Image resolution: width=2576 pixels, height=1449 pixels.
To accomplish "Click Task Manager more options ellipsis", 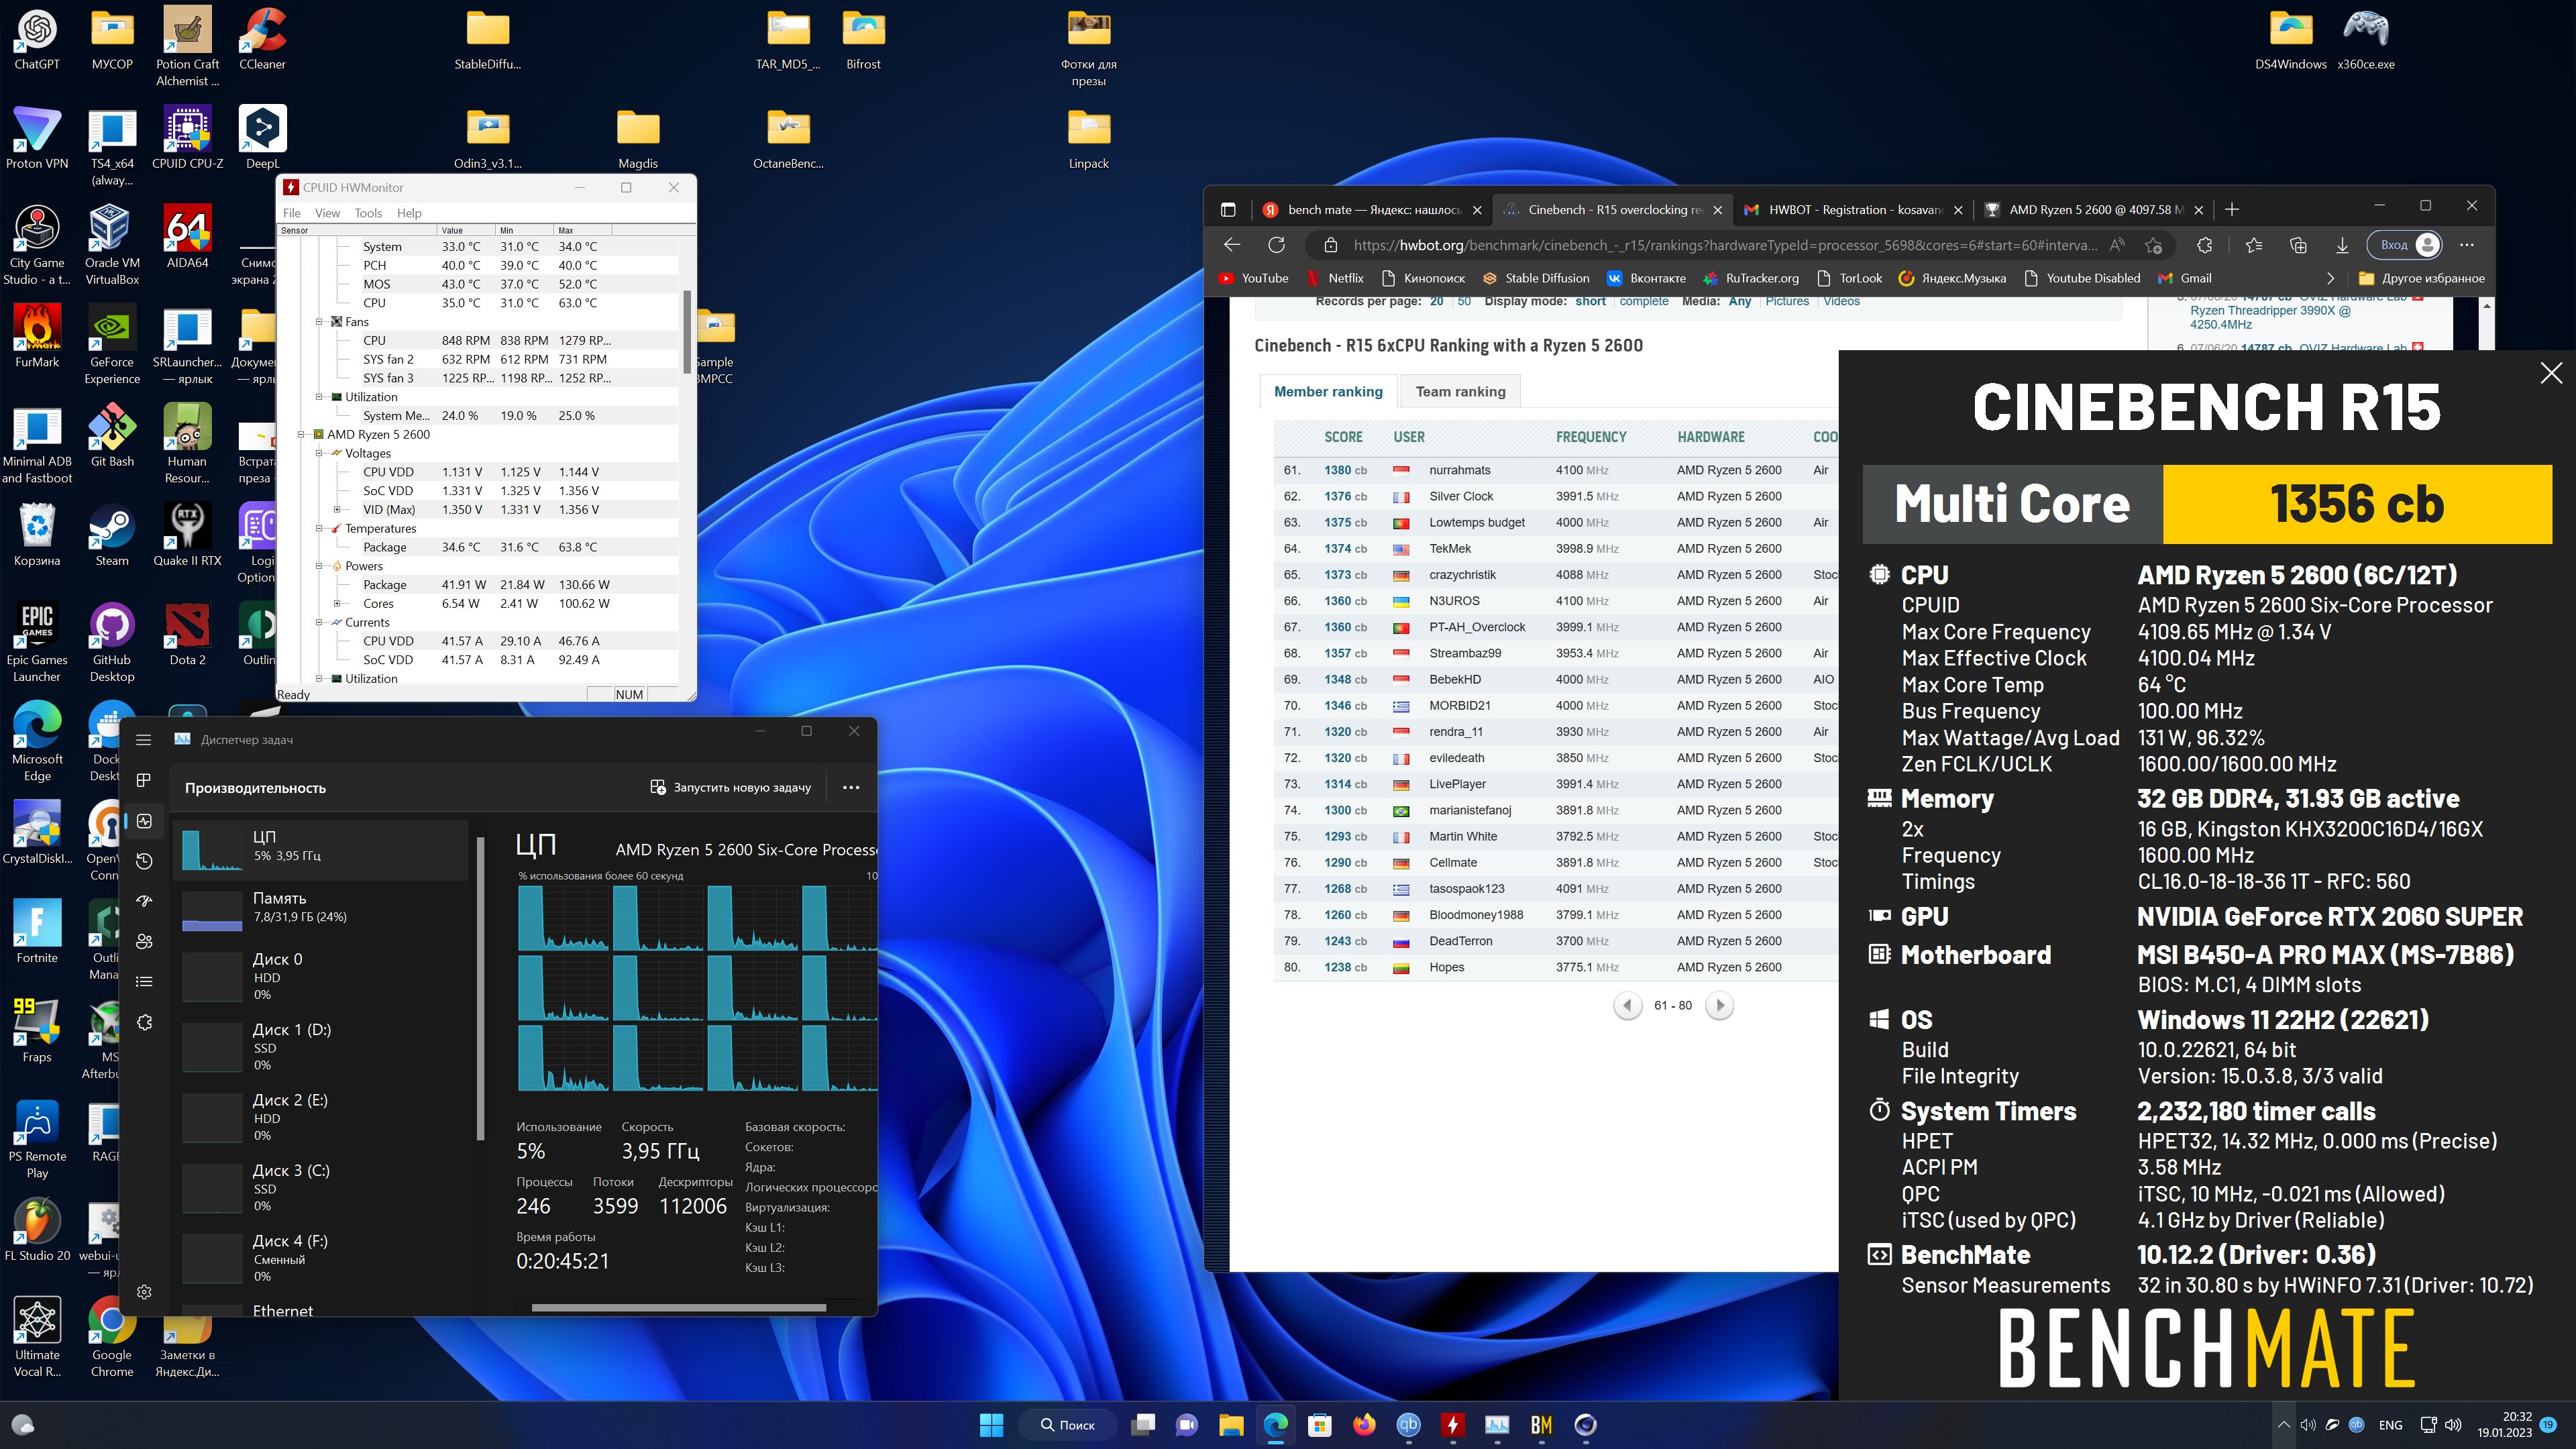I will pos(851,788).
